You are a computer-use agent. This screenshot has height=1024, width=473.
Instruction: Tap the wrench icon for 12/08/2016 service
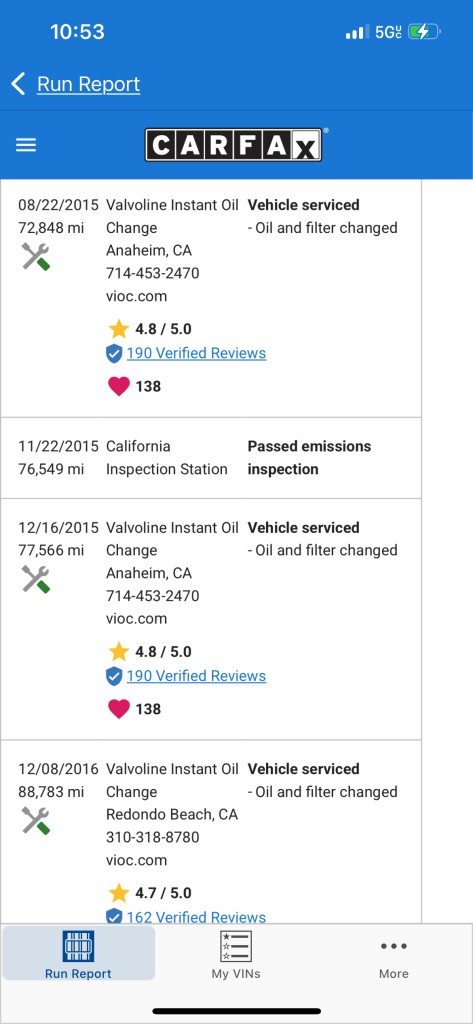click(36, 821)
